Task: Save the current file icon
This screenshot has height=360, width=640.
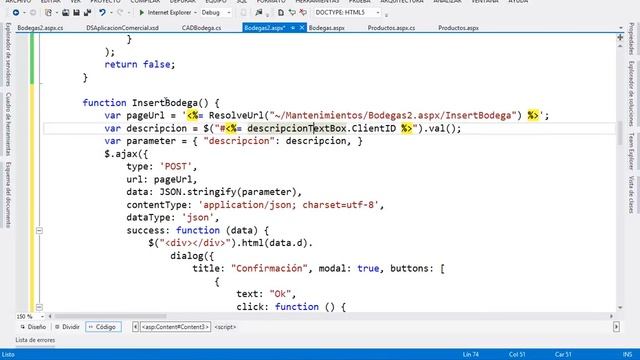Action: coord(76,13)
